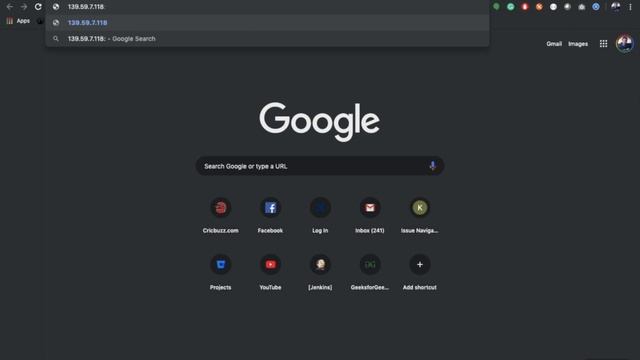The height and width of the screenshot is (360, 640).
Task: Open the Issue Naviga... shortcut
Action: tap(420, 216)
